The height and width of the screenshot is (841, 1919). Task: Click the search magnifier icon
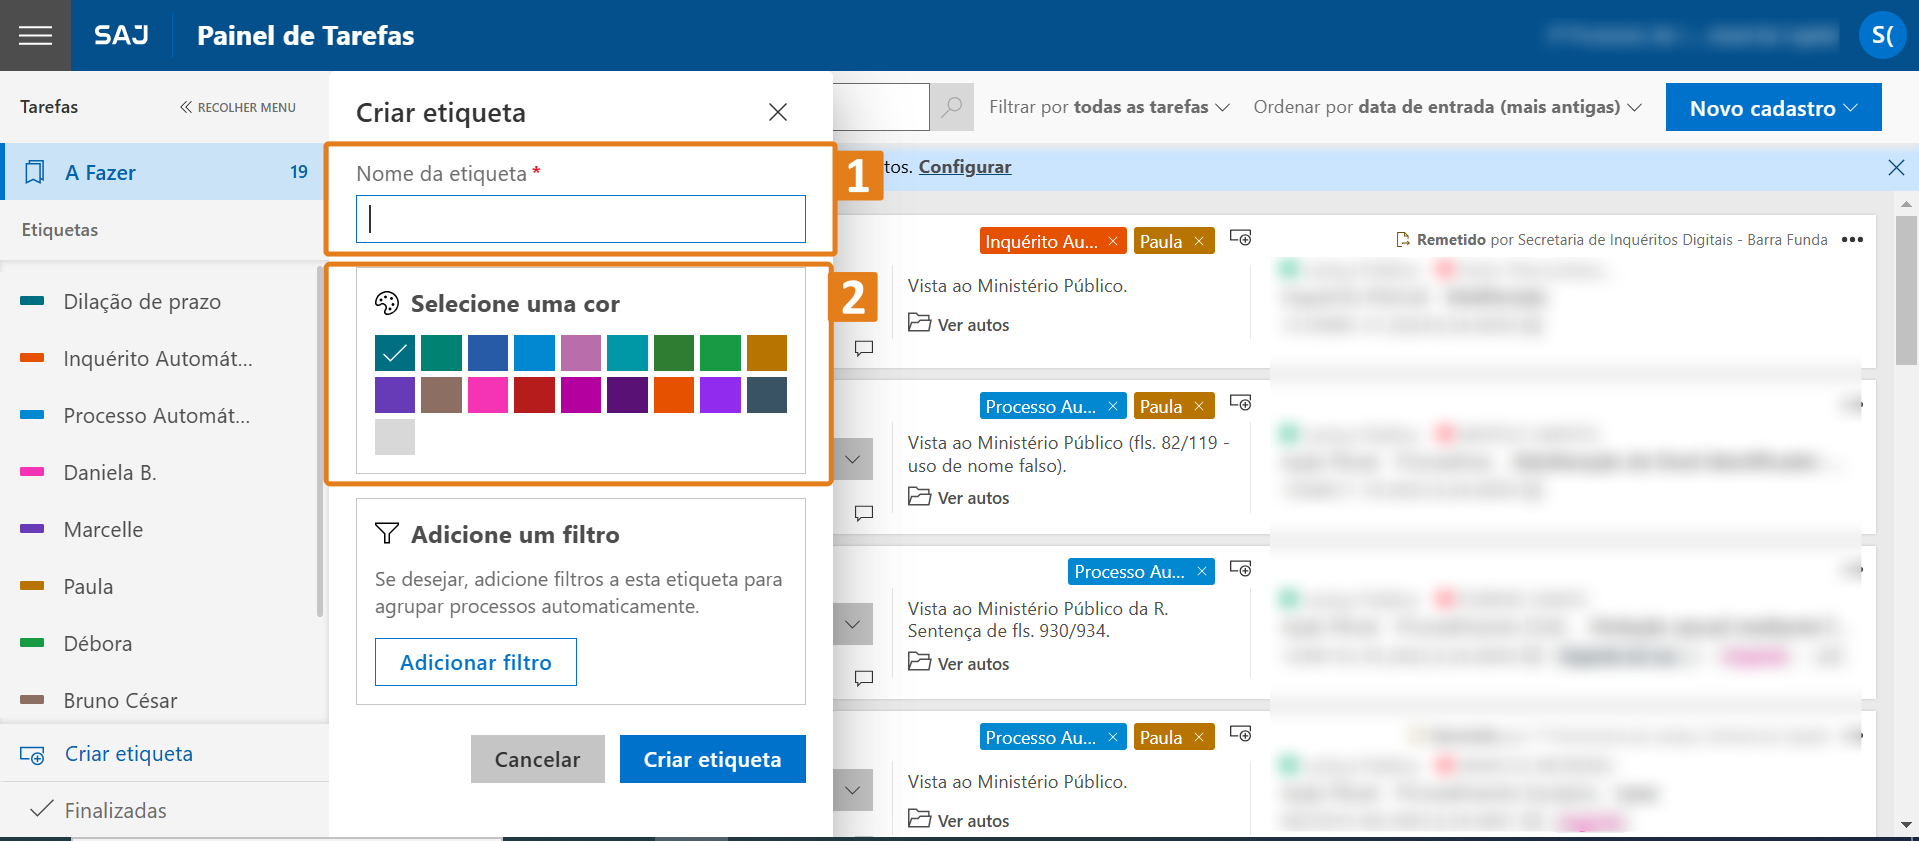point(952,107)
